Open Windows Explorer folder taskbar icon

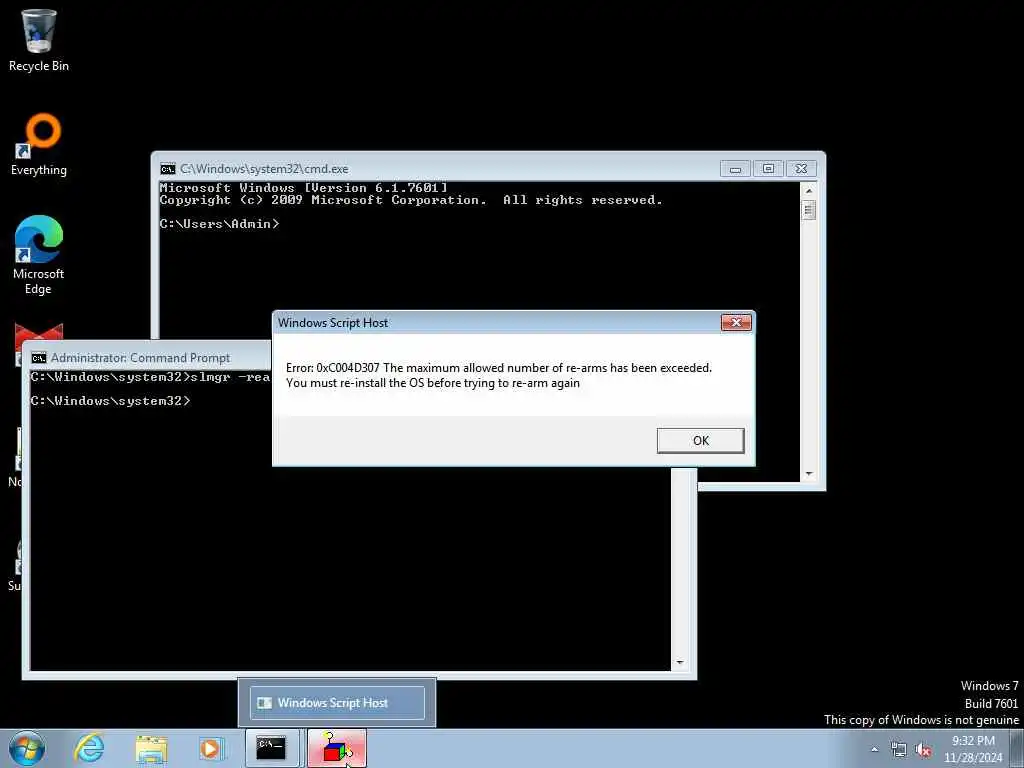152,748
